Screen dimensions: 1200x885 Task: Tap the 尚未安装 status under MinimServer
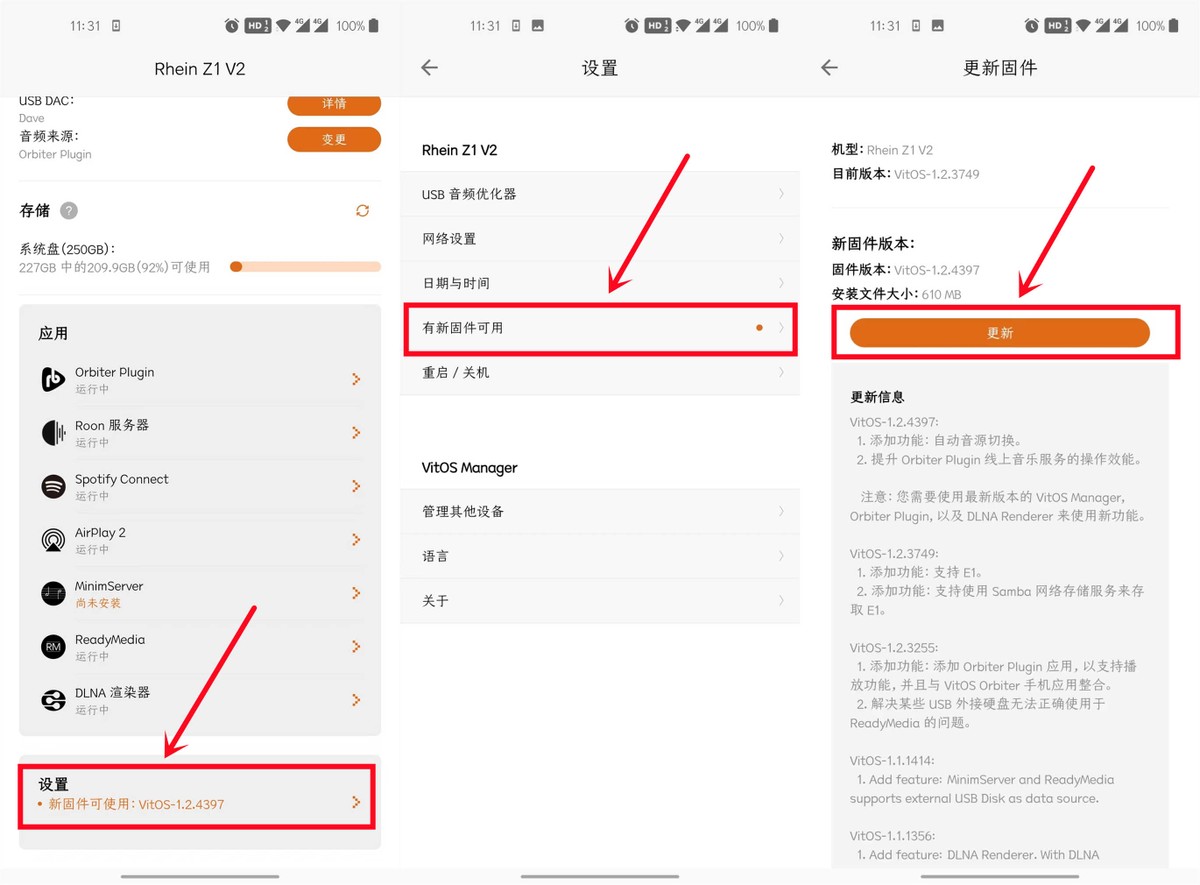[98, 603]
